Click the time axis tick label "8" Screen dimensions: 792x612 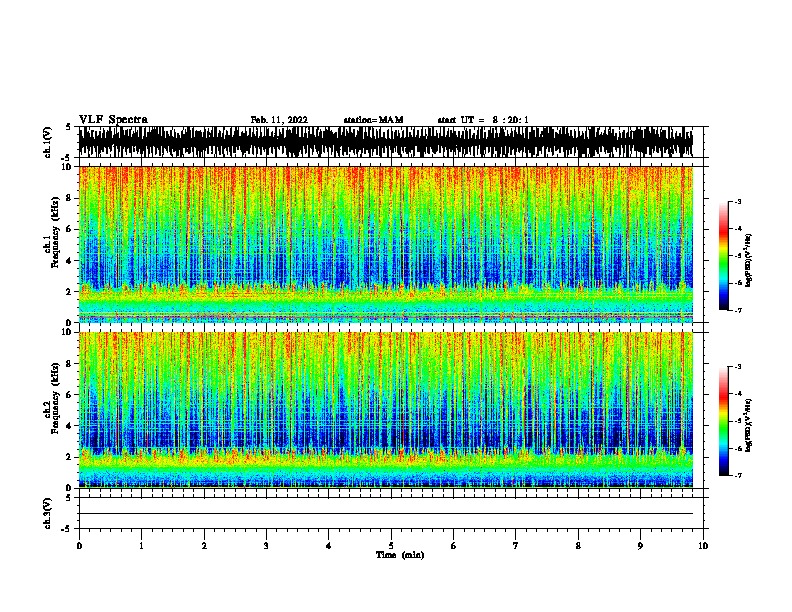(578, 546)
